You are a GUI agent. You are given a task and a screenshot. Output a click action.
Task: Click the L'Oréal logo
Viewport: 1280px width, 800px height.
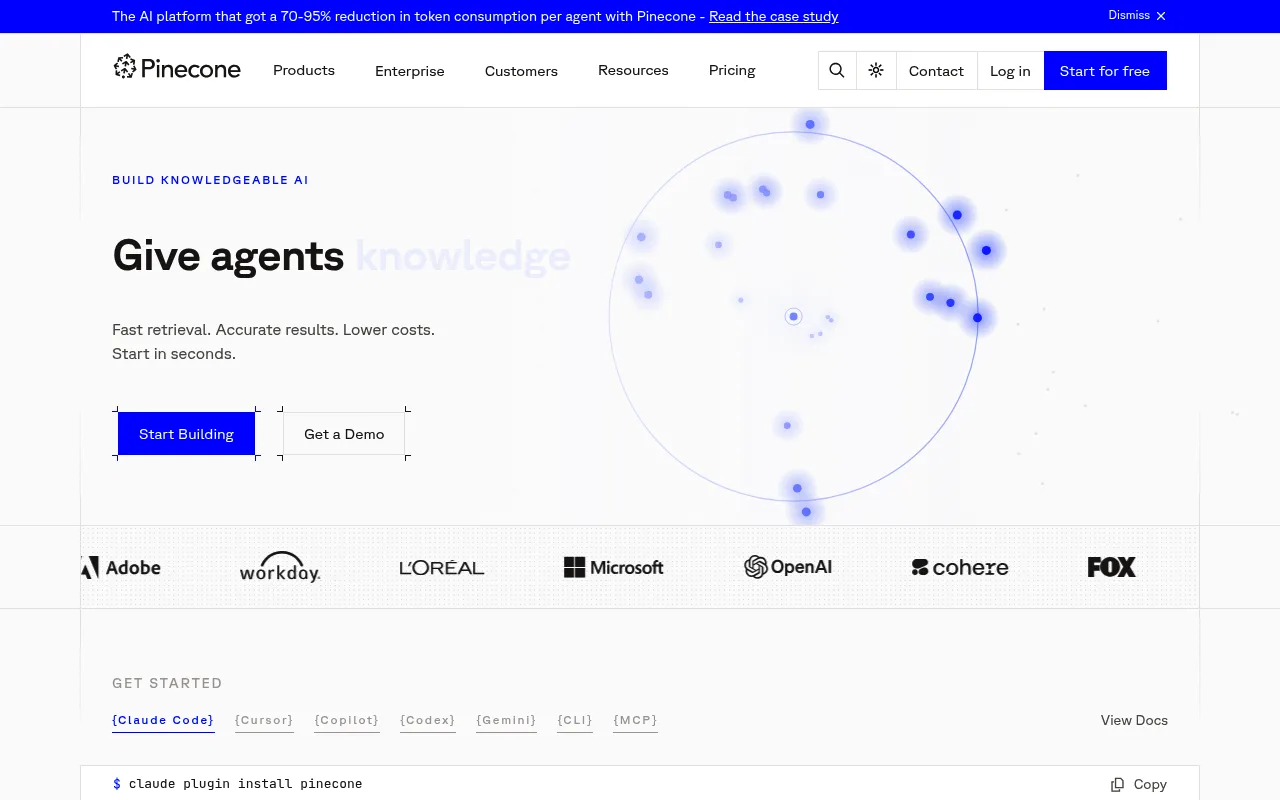441,567
